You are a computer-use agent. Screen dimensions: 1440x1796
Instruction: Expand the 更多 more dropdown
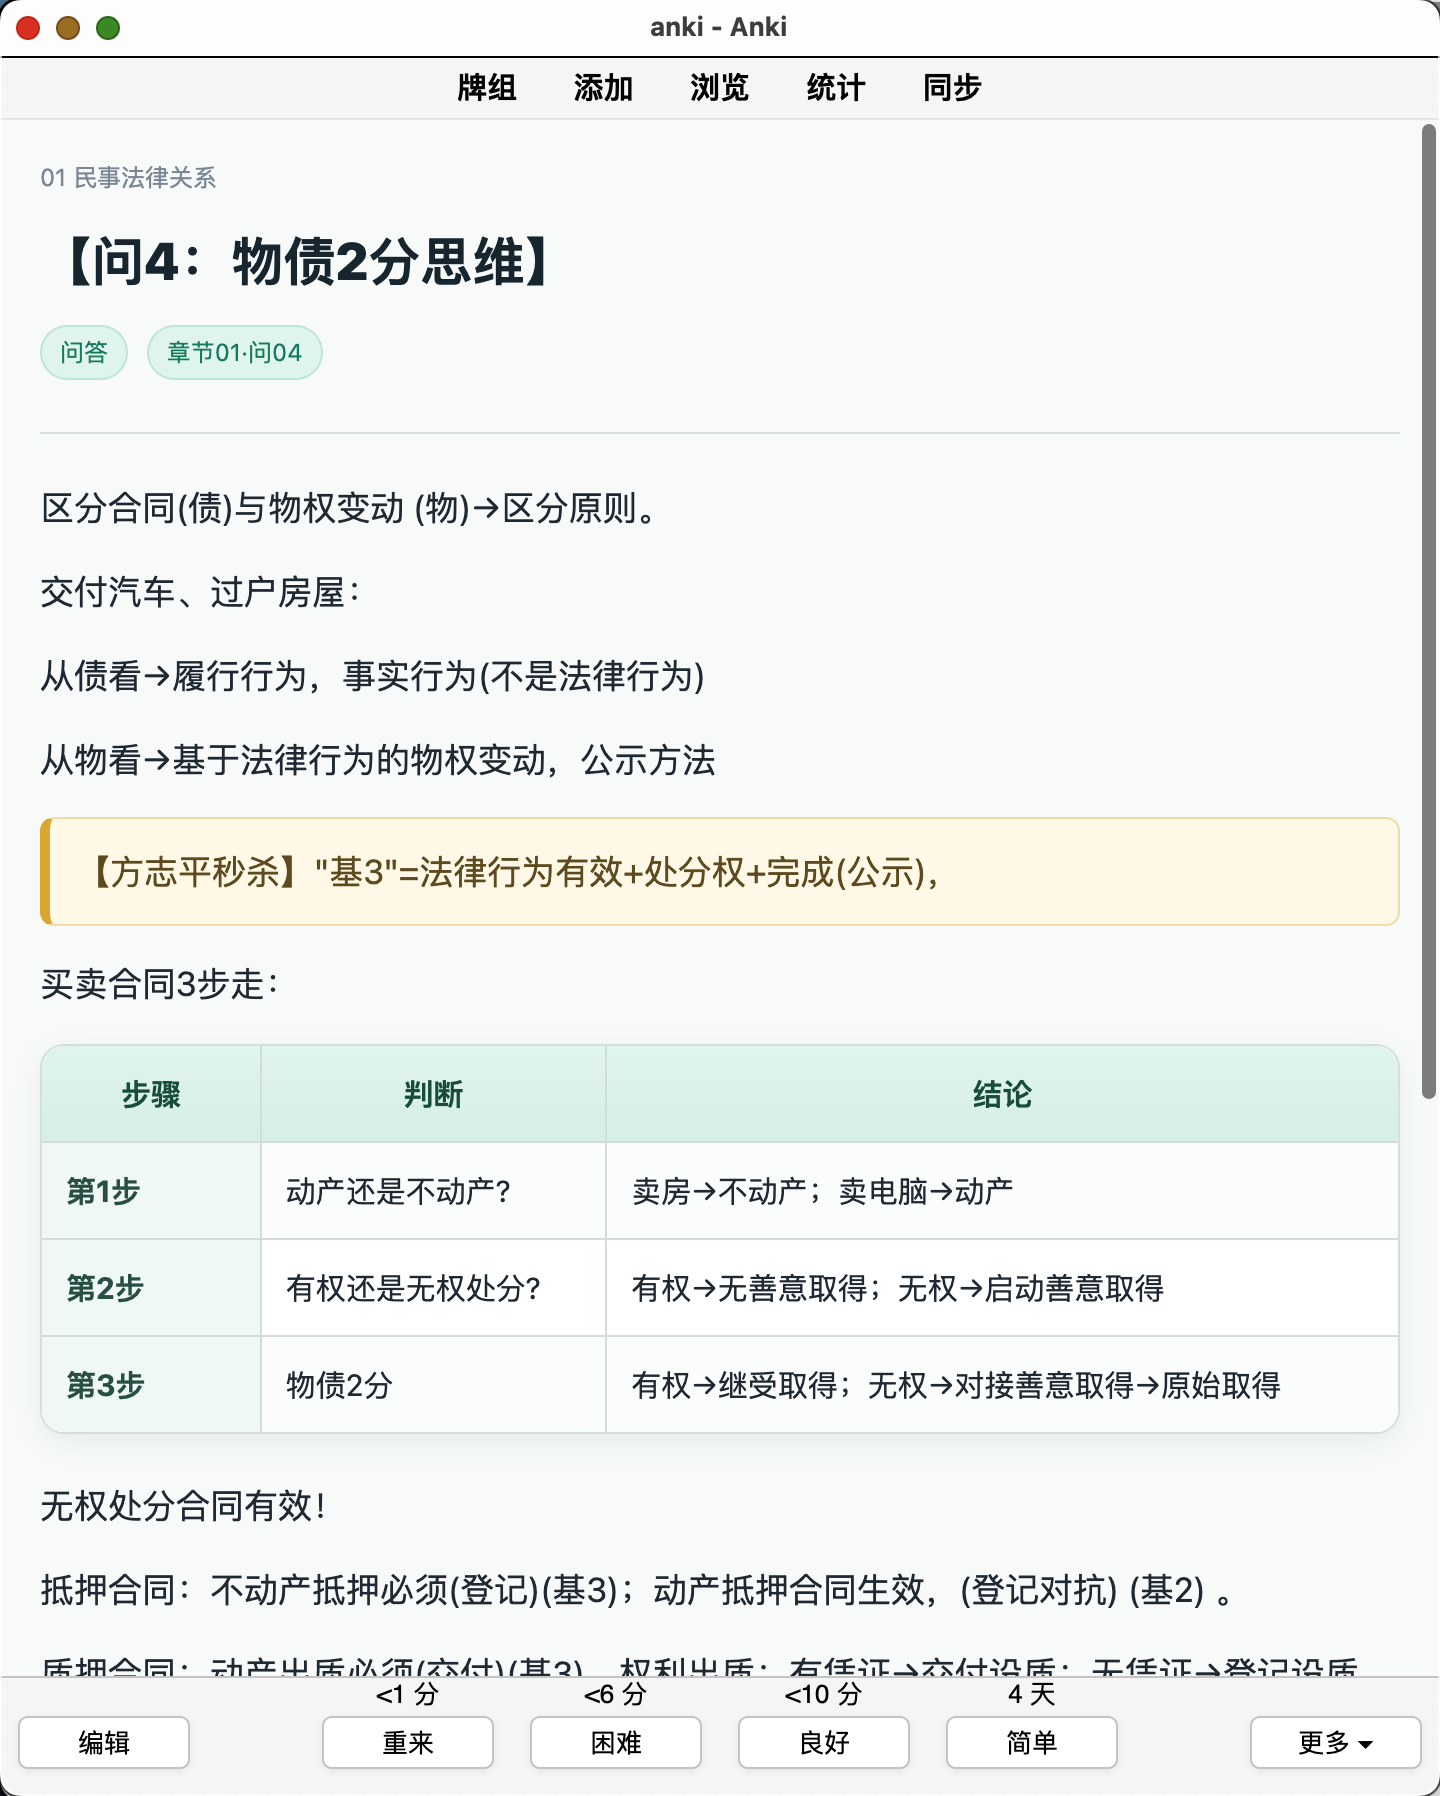[x=1336, y=1742]
